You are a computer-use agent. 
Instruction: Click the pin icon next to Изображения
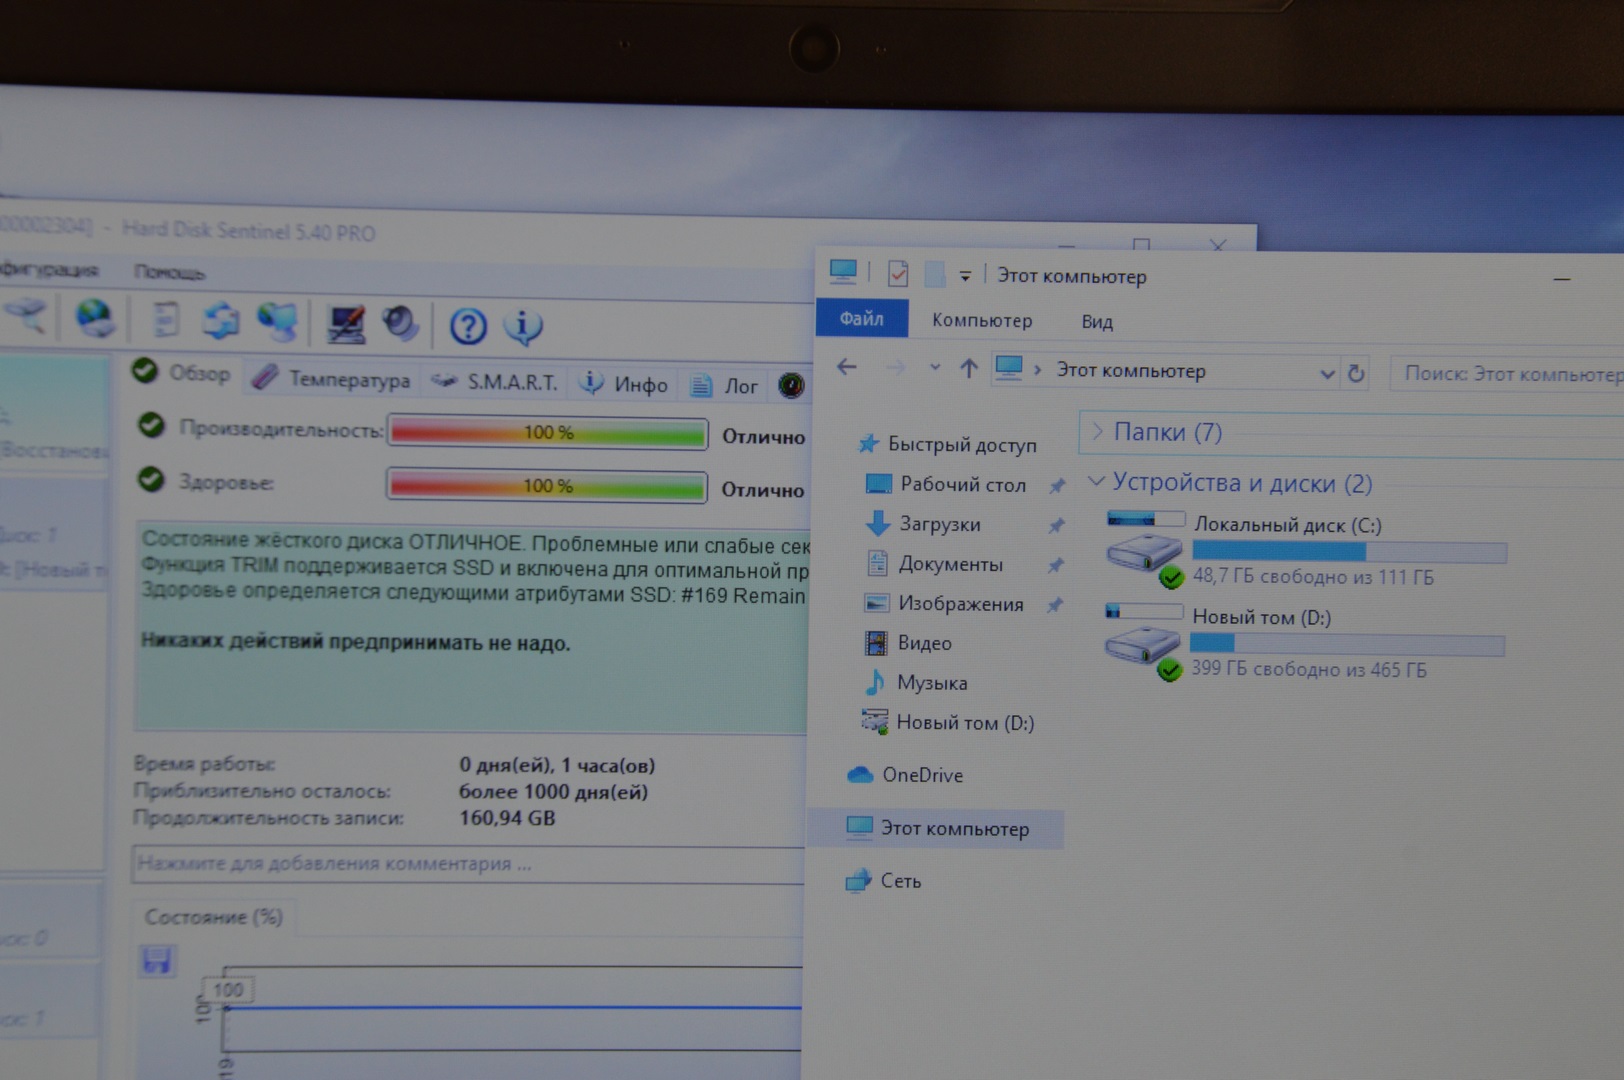(x=1054, y=605)
